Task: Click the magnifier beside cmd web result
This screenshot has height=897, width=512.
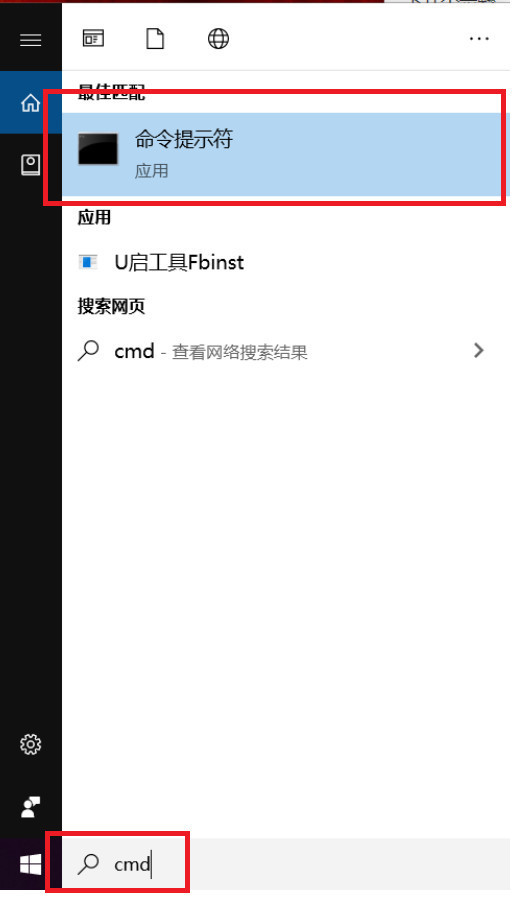Action: coord(88,351)
